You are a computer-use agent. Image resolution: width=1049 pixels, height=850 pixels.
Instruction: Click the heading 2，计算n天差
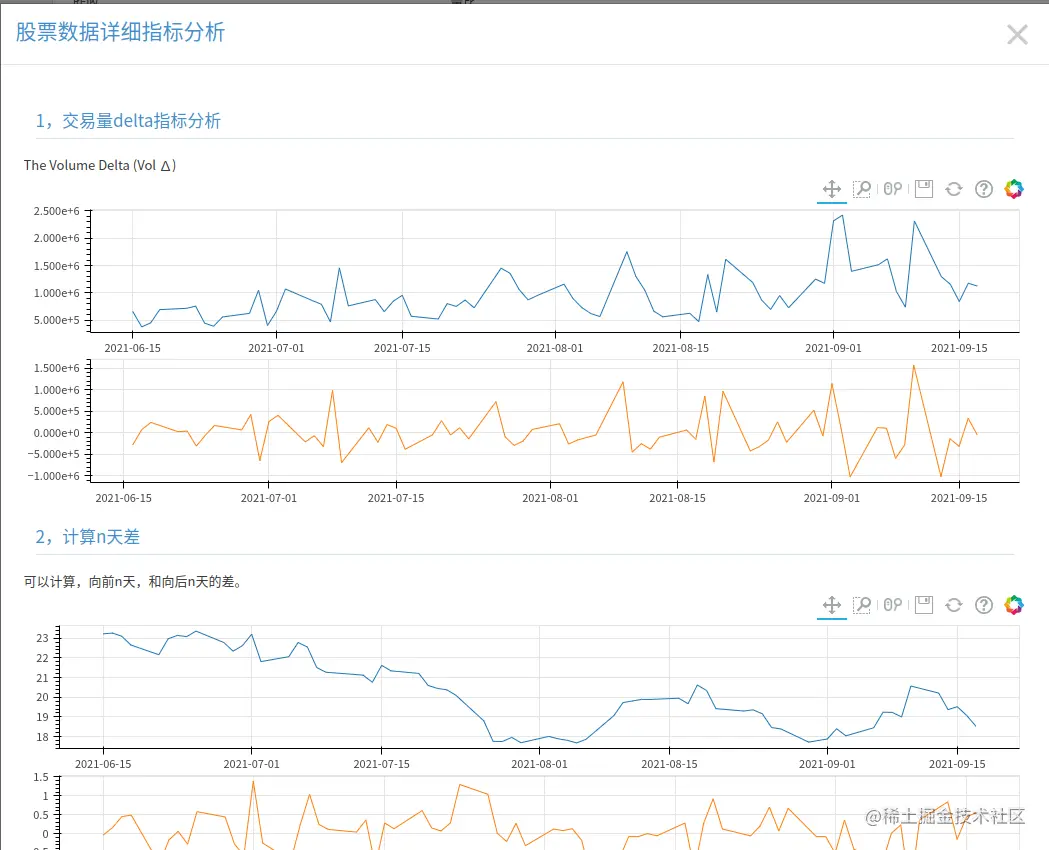tap(88, 537)
